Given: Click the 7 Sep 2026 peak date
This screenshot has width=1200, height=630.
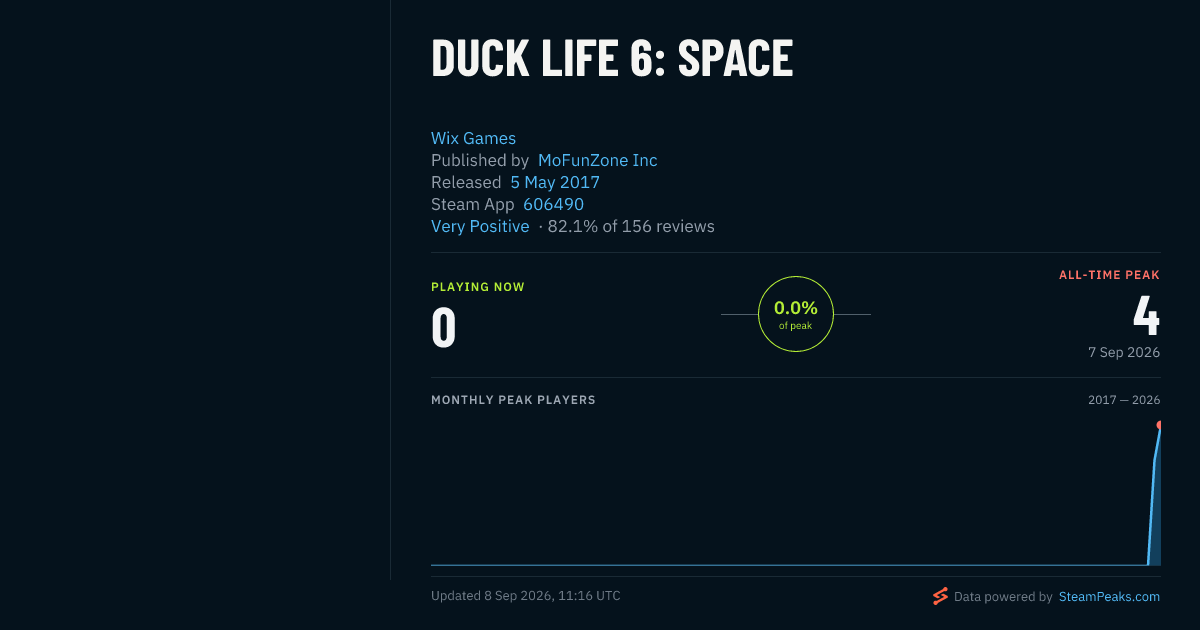Looking at the screenshot, I should tap(1124, 352).
